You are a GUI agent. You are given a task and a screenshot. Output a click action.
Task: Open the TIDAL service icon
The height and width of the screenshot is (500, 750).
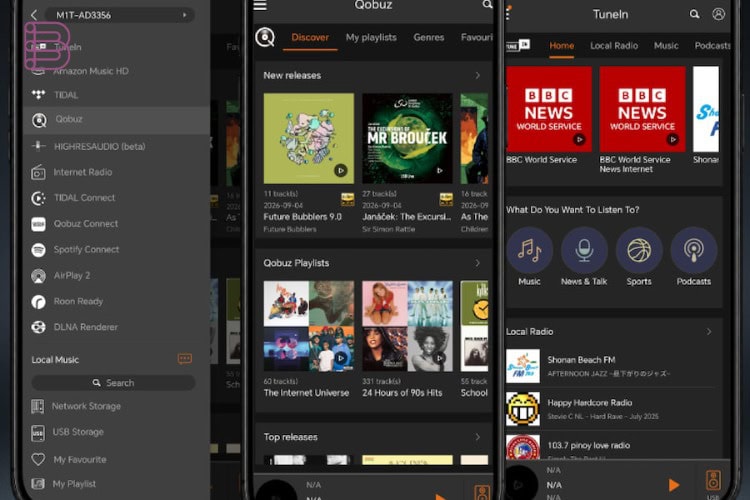(x=38, y=95)
